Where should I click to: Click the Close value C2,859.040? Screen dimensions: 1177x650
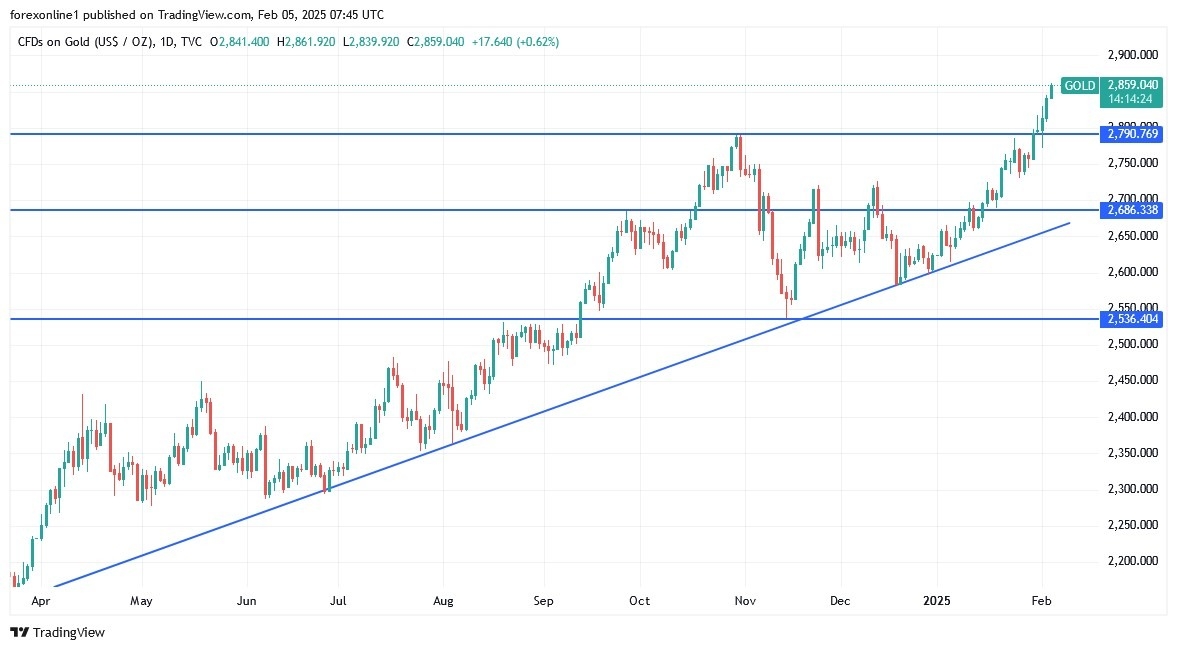pos(434,41)
